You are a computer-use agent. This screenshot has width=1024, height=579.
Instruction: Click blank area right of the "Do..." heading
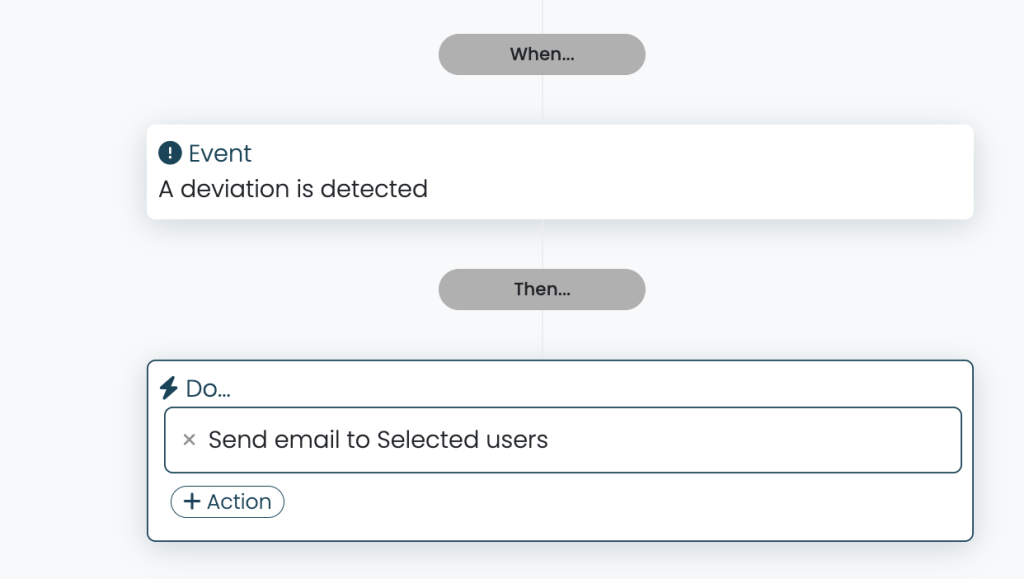tap(600, 388)
